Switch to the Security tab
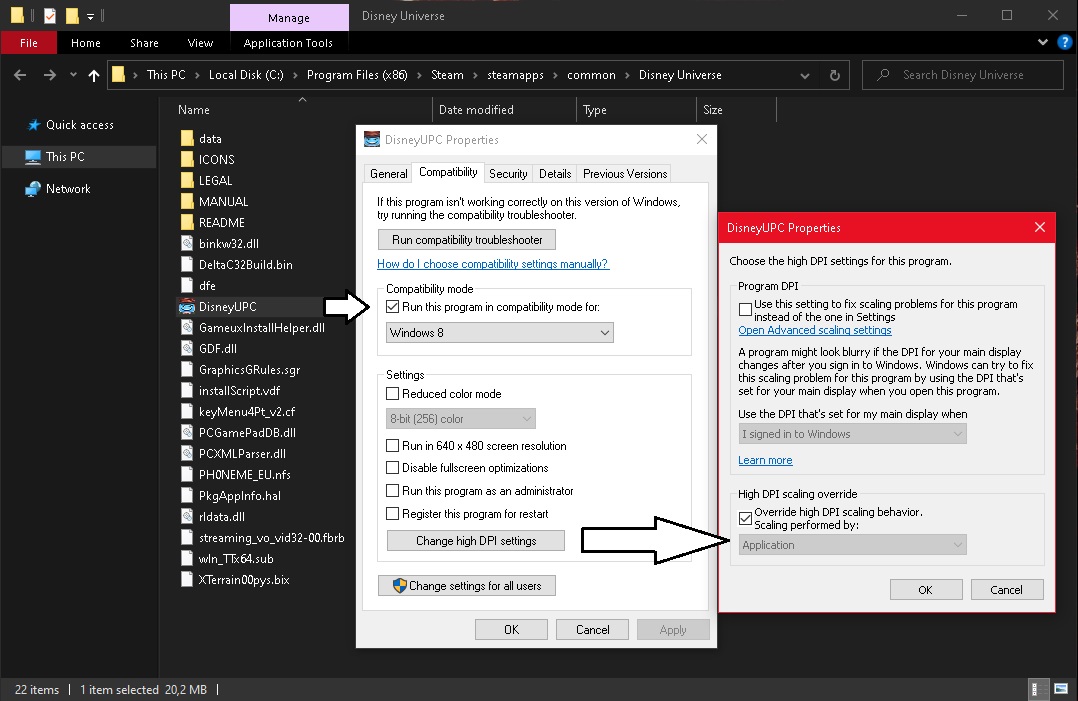The height and width of the screenshot is (701, 1078). coord(508,173)
